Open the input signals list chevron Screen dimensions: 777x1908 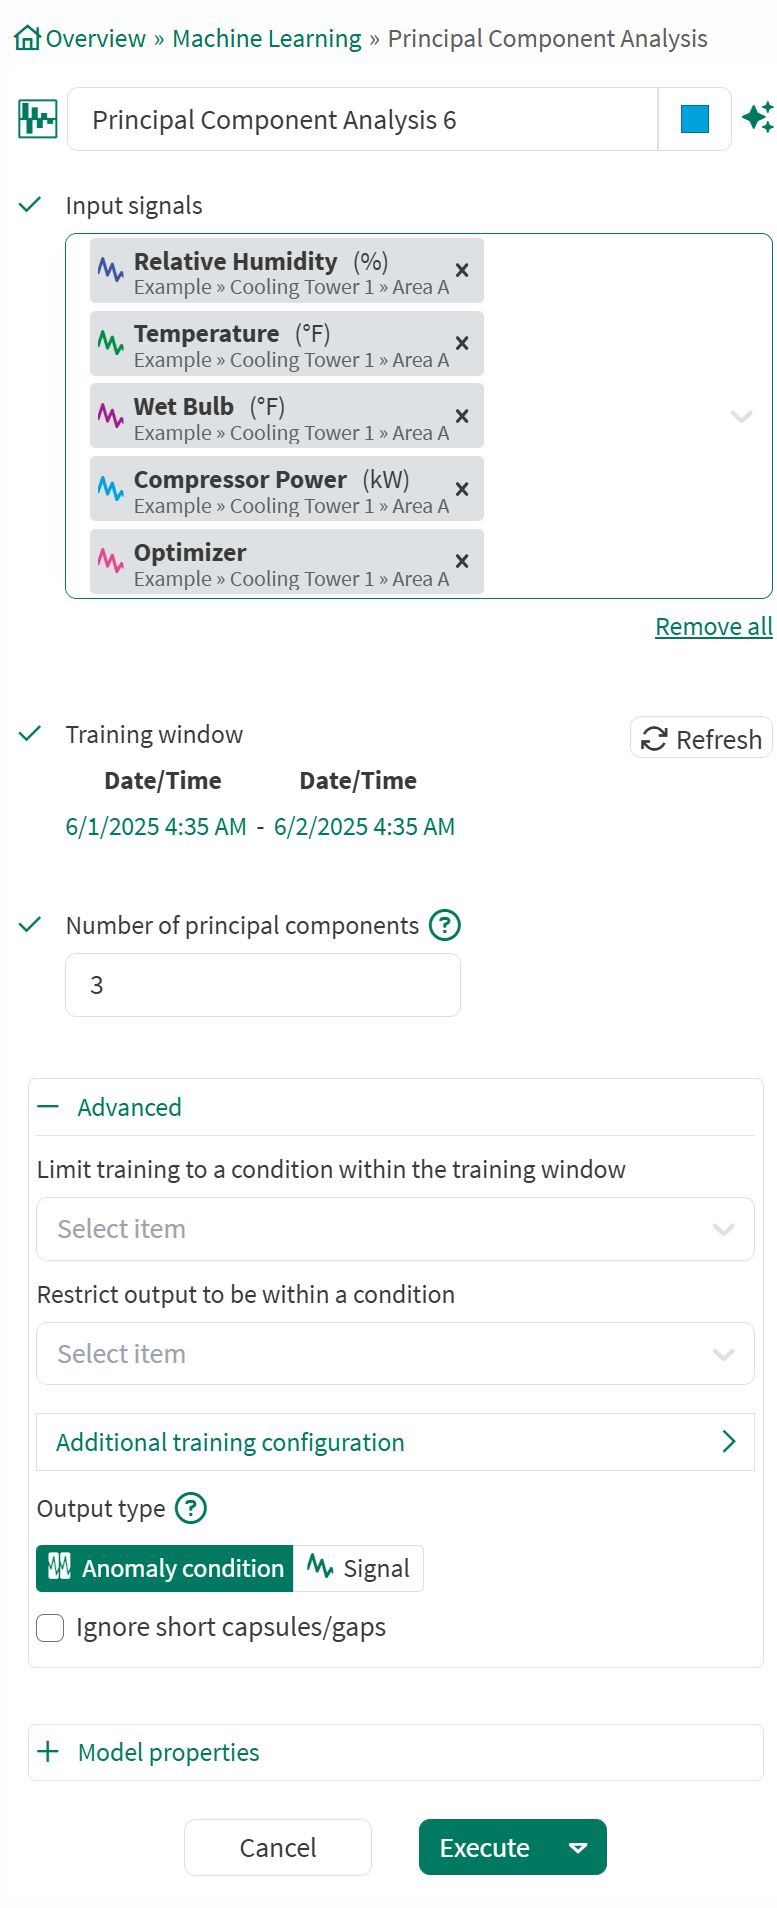tap(741, 416)
